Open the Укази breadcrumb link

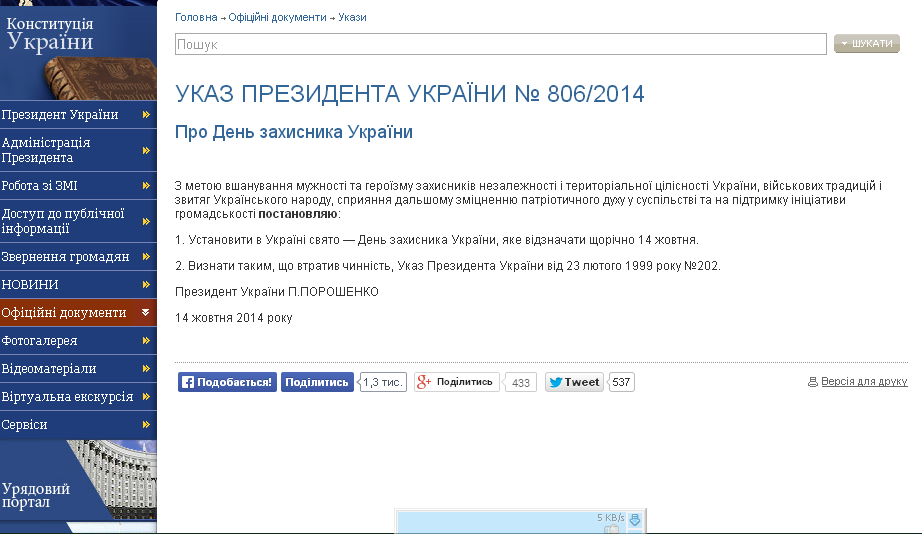[x=352, y=17]
